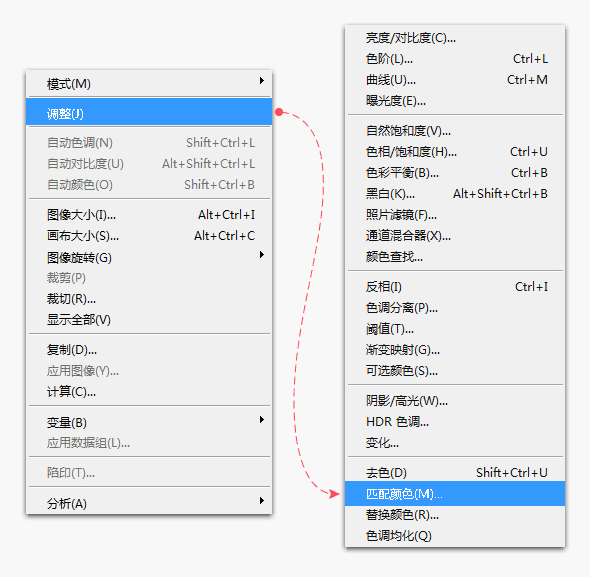Click 自动色调(N) in the Image menu
This screenshot has height=577, width=590.
(x=149, y=143)
